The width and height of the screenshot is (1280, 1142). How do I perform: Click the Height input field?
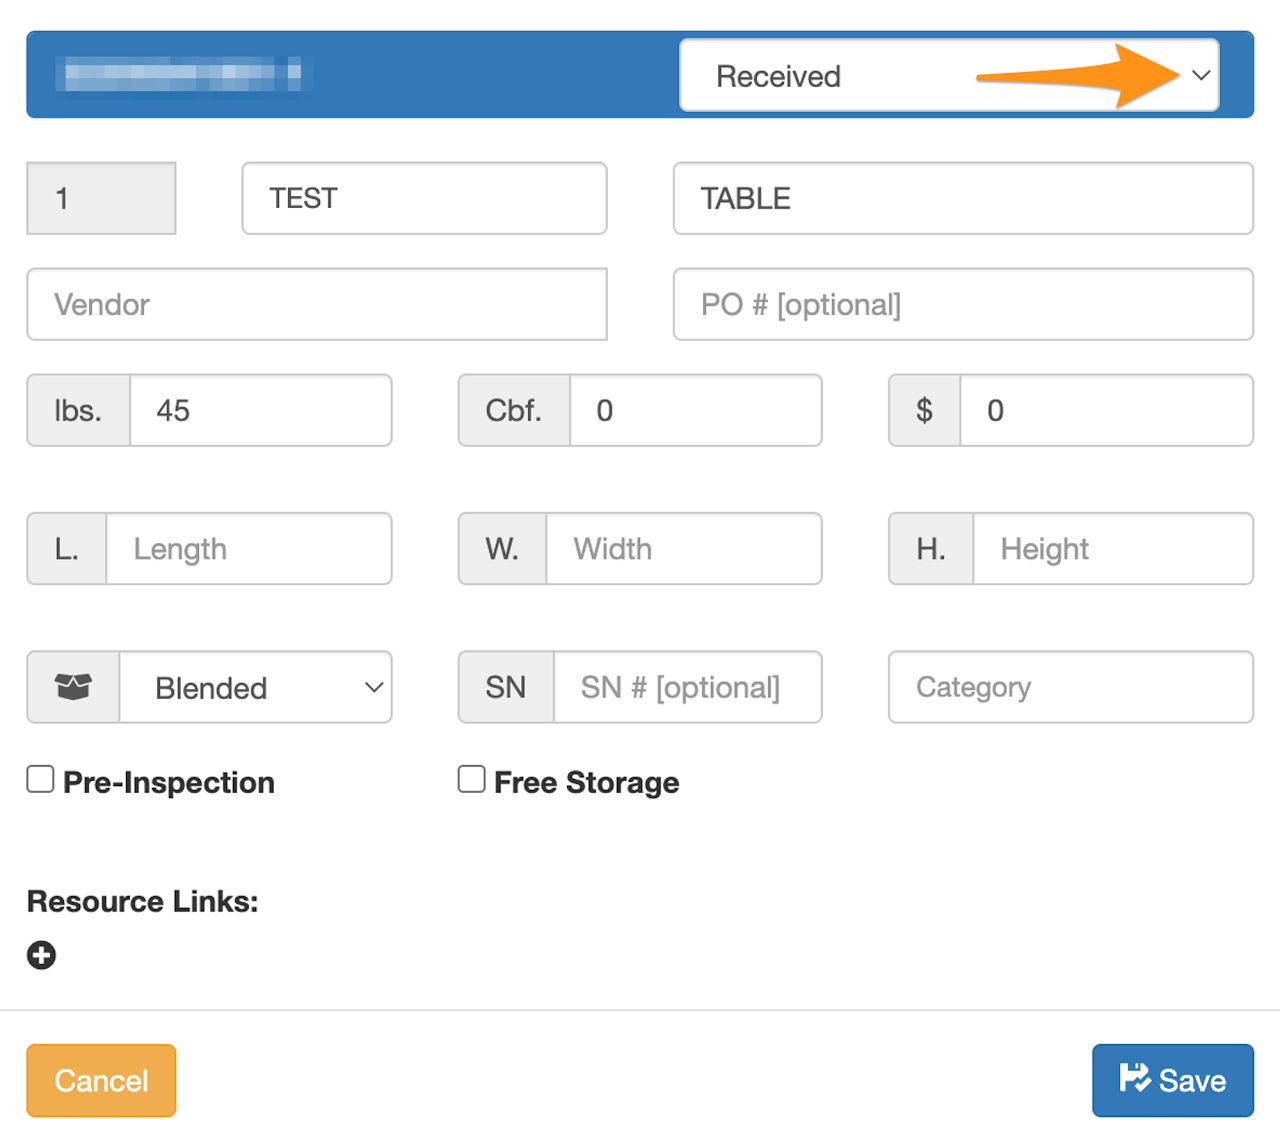[1113, 549]
